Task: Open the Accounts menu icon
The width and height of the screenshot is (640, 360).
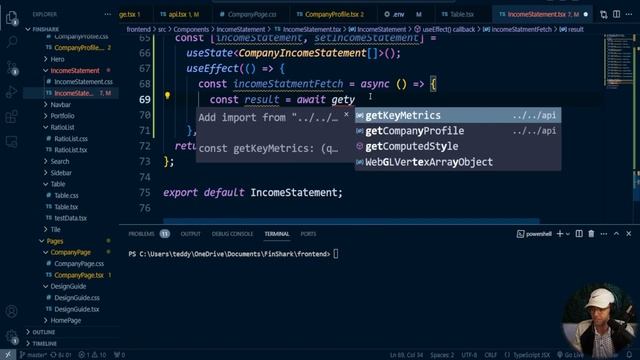Action: point(11,311)
